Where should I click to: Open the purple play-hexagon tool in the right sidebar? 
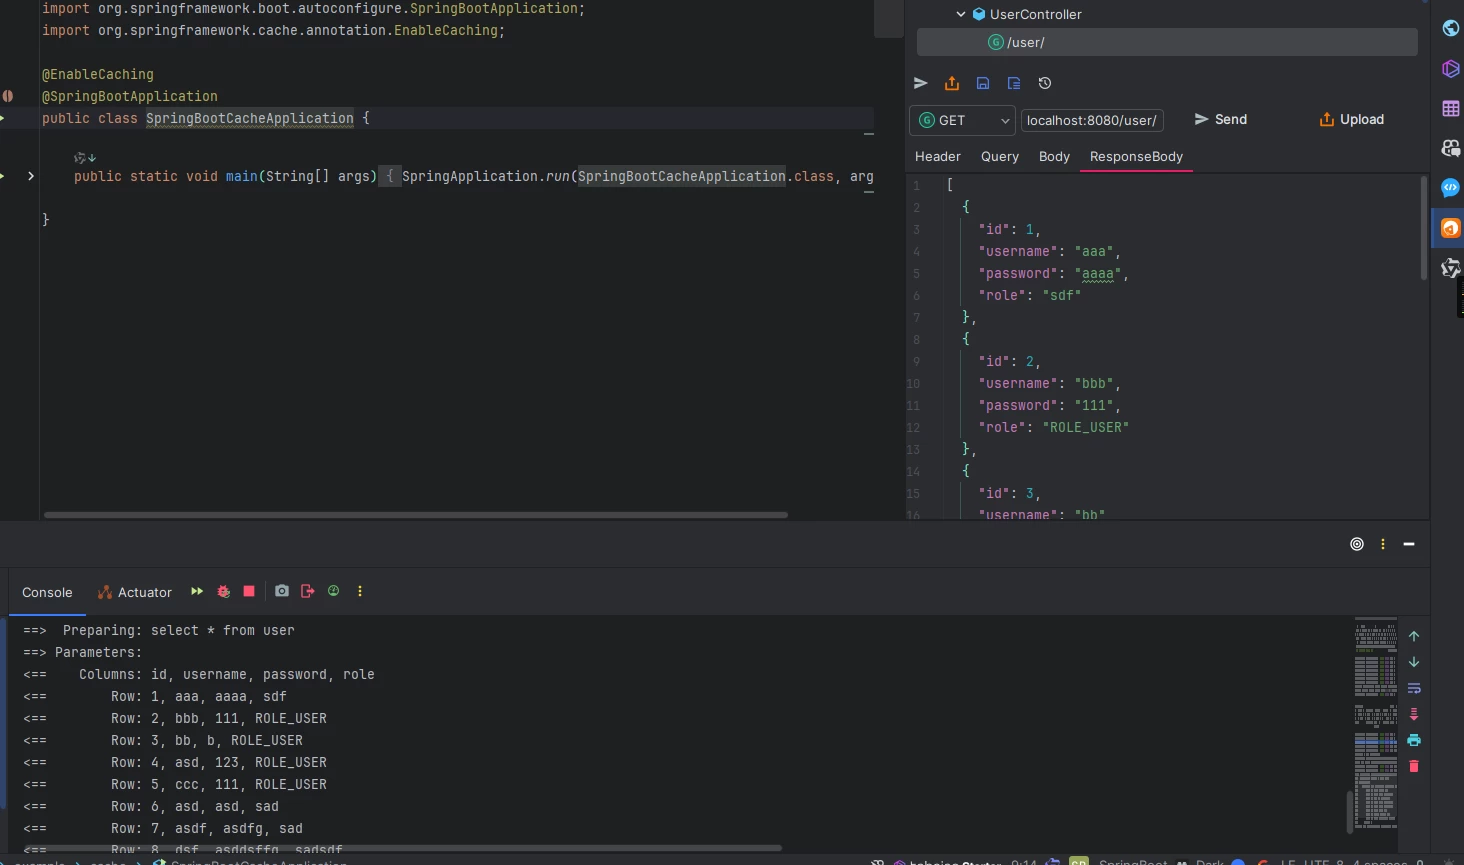click(x=1450, y=68)
